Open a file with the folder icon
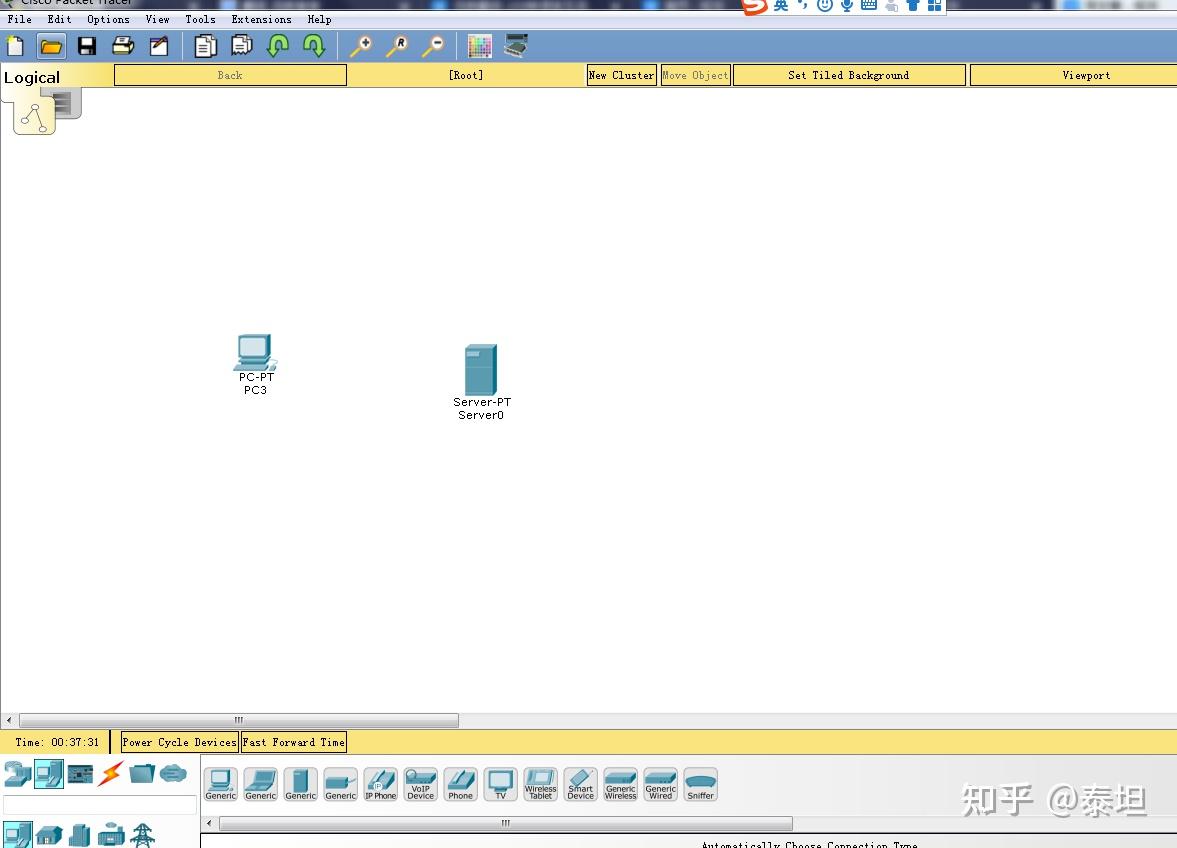The image size is (1177, 848). click(51, 47)
